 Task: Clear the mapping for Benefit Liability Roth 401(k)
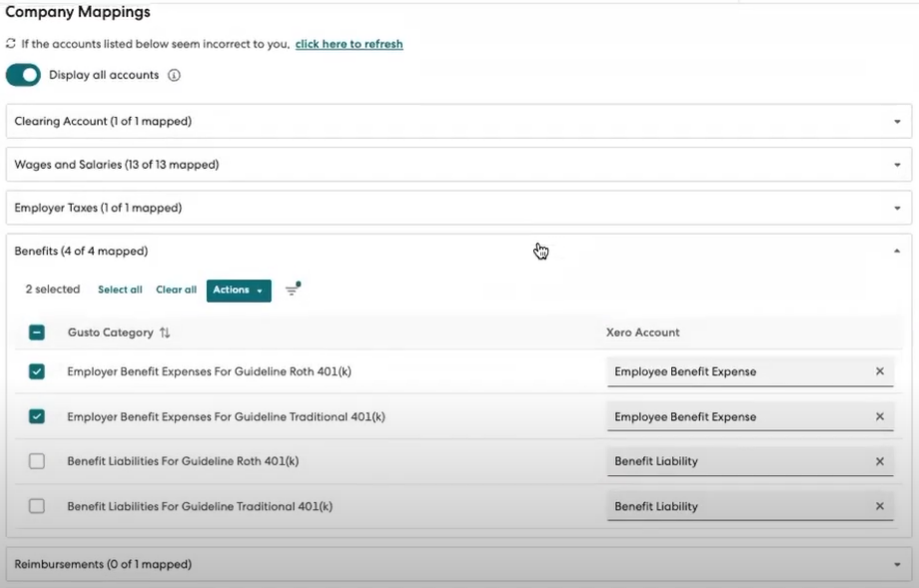[879, 461]
